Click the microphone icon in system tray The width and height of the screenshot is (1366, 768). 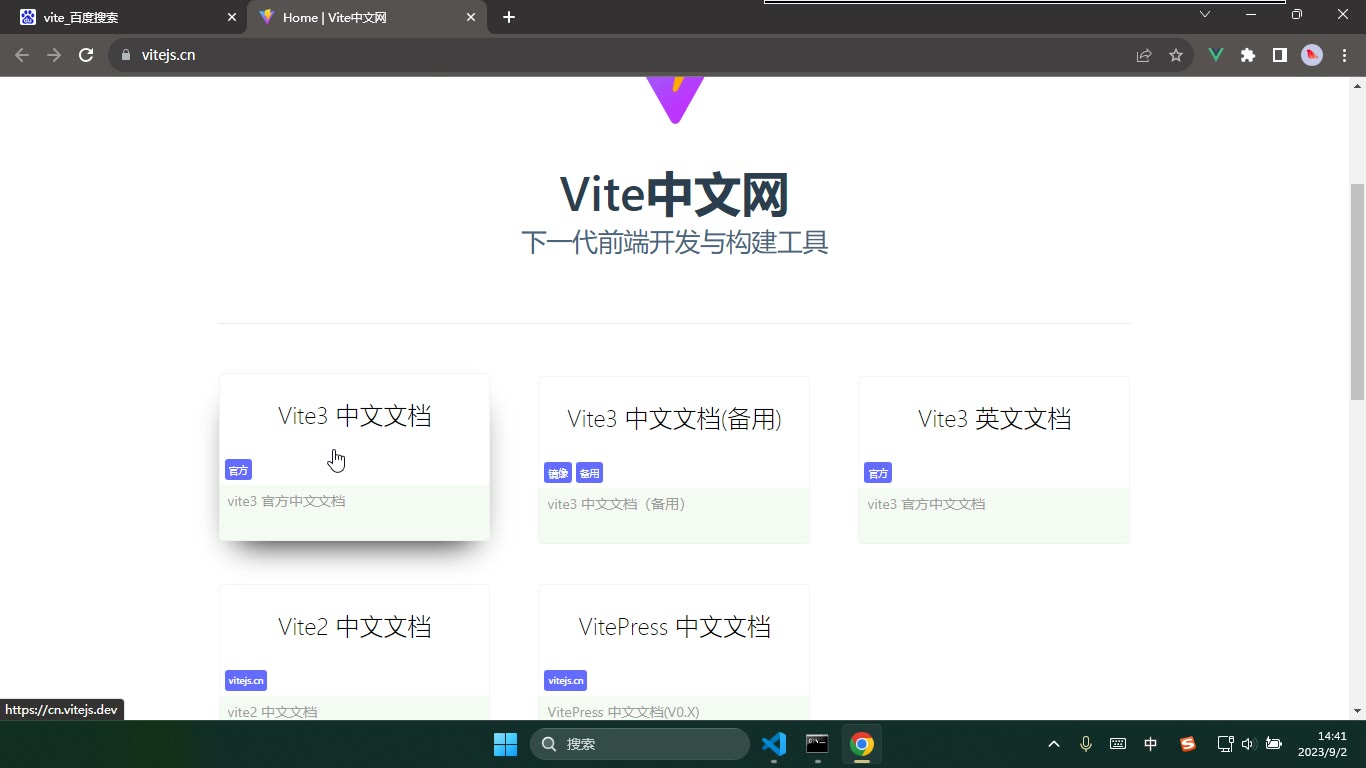[1086, 744]
